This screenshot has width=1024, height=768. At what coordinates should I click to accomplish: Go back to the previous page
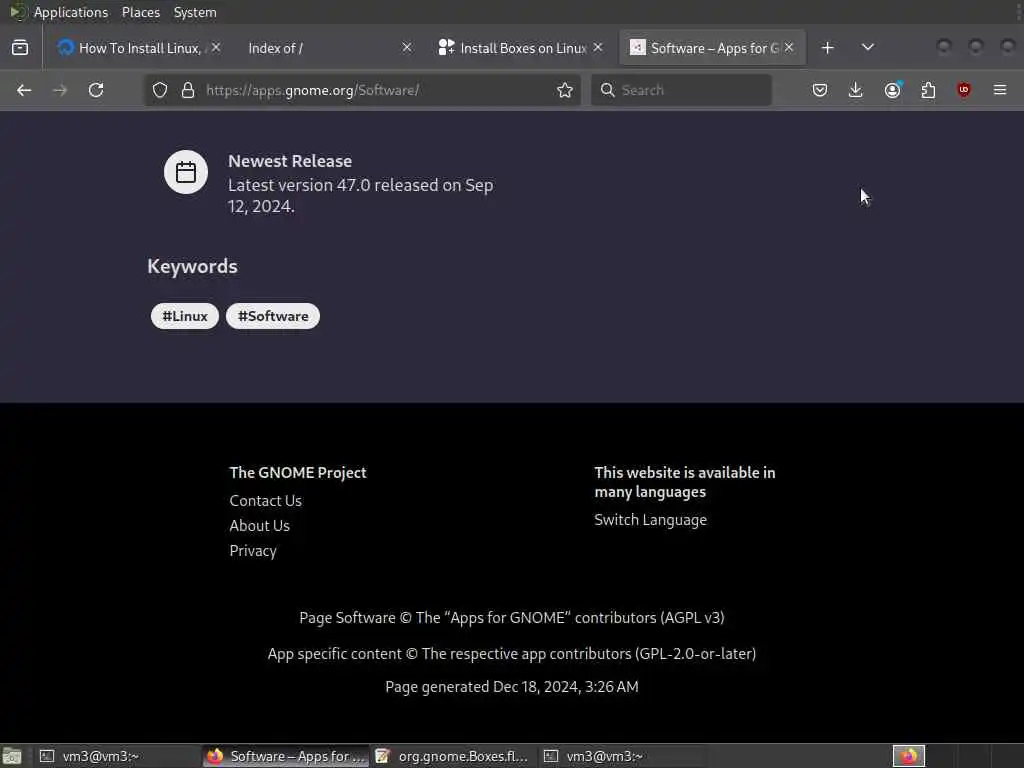tap(24, 90)
